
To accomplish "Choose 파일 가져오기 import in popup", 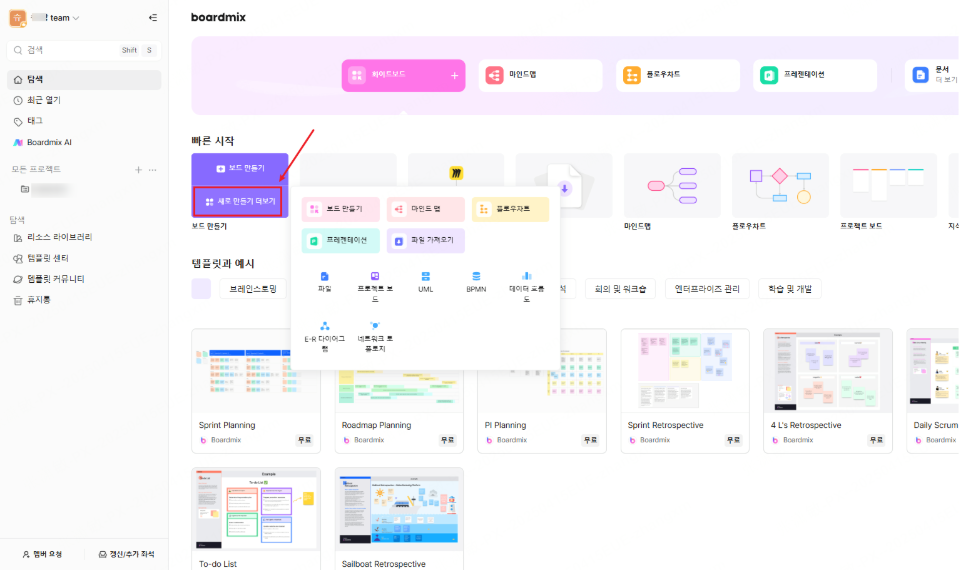I will pyautogui.click(x=426, y=240).
